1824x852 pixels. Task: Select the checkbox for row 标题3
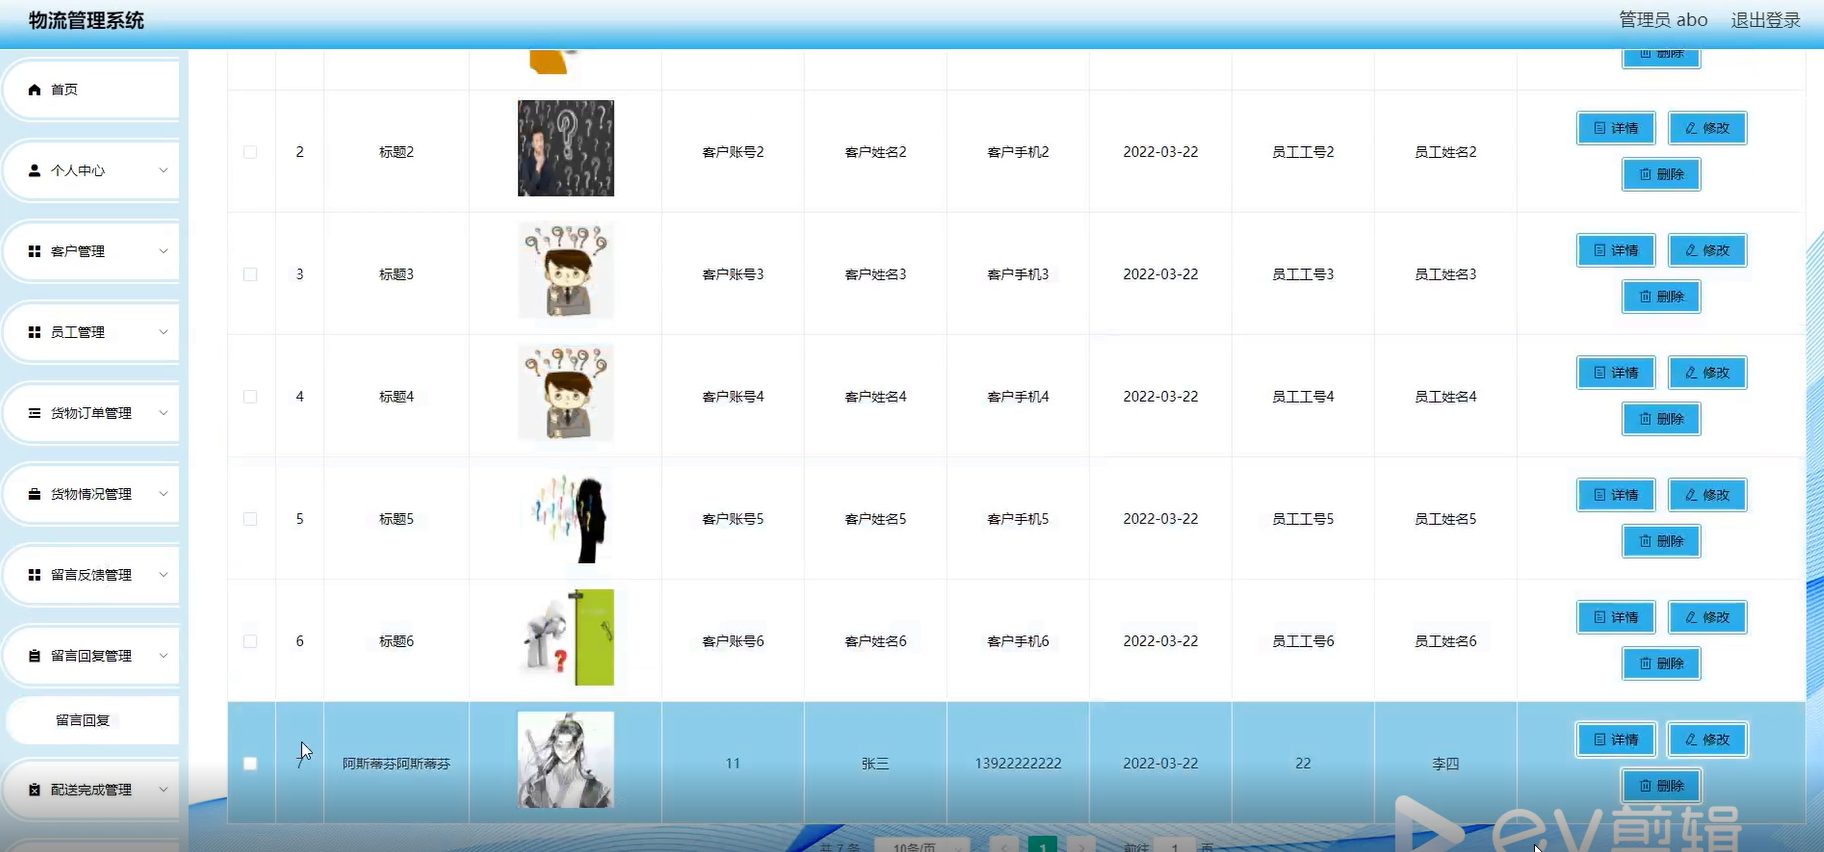coord(250,274)
